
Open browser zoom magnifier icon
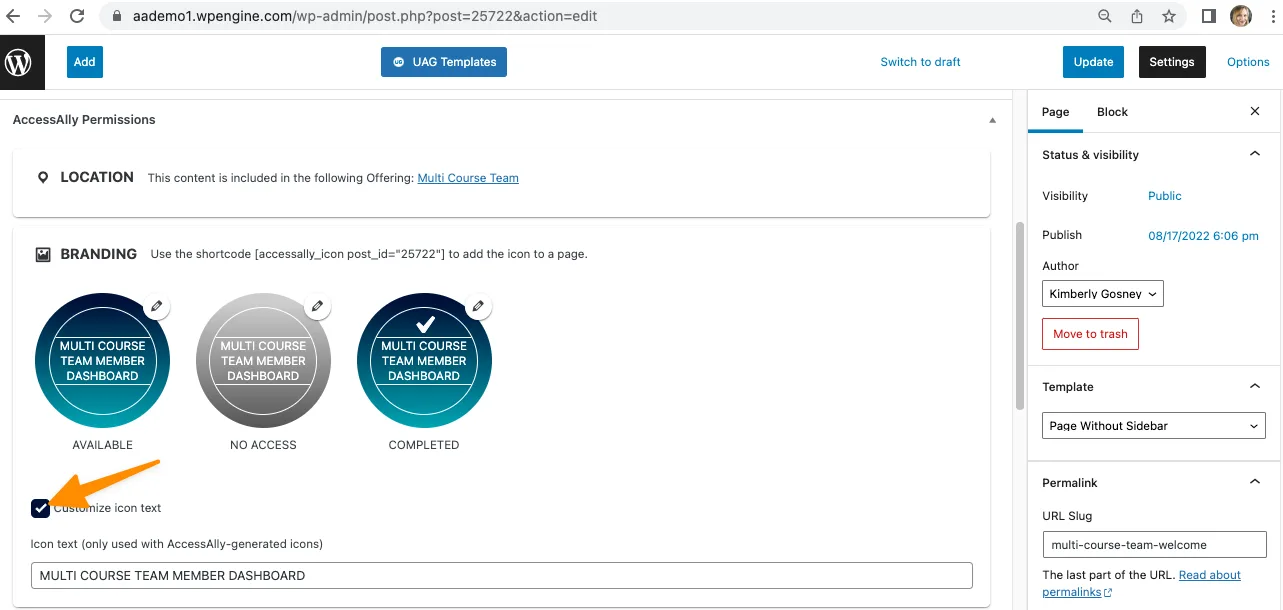point(1105,17)
